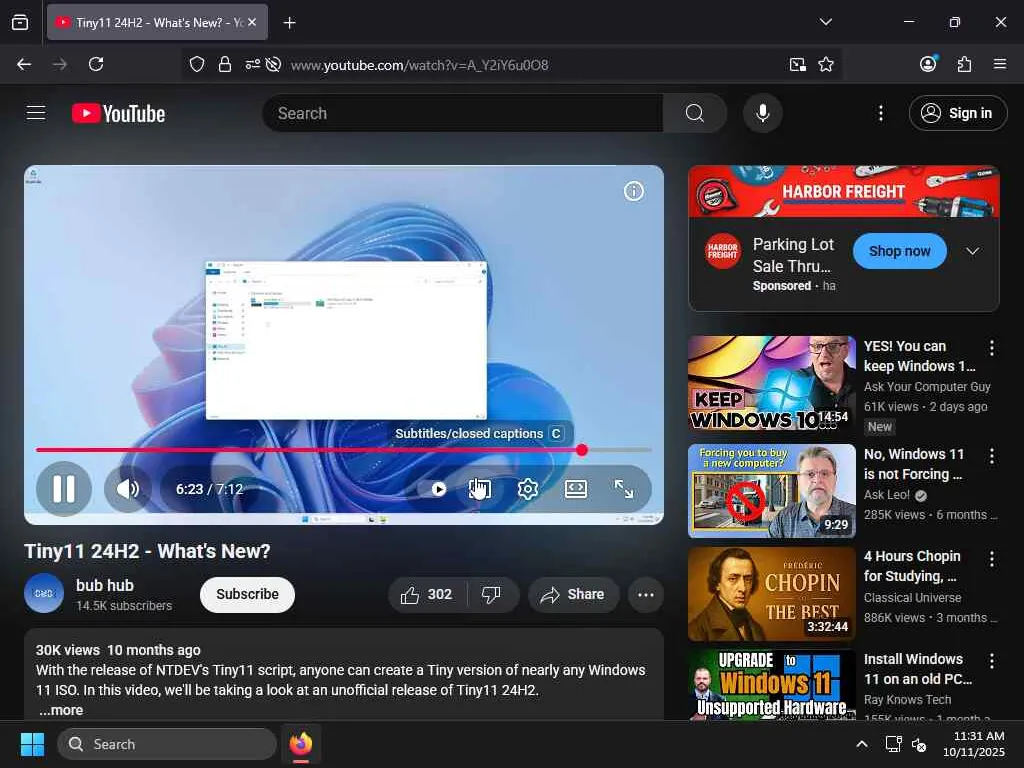Click the search magnifier button
1024x768 pixels.
point(695,113)
